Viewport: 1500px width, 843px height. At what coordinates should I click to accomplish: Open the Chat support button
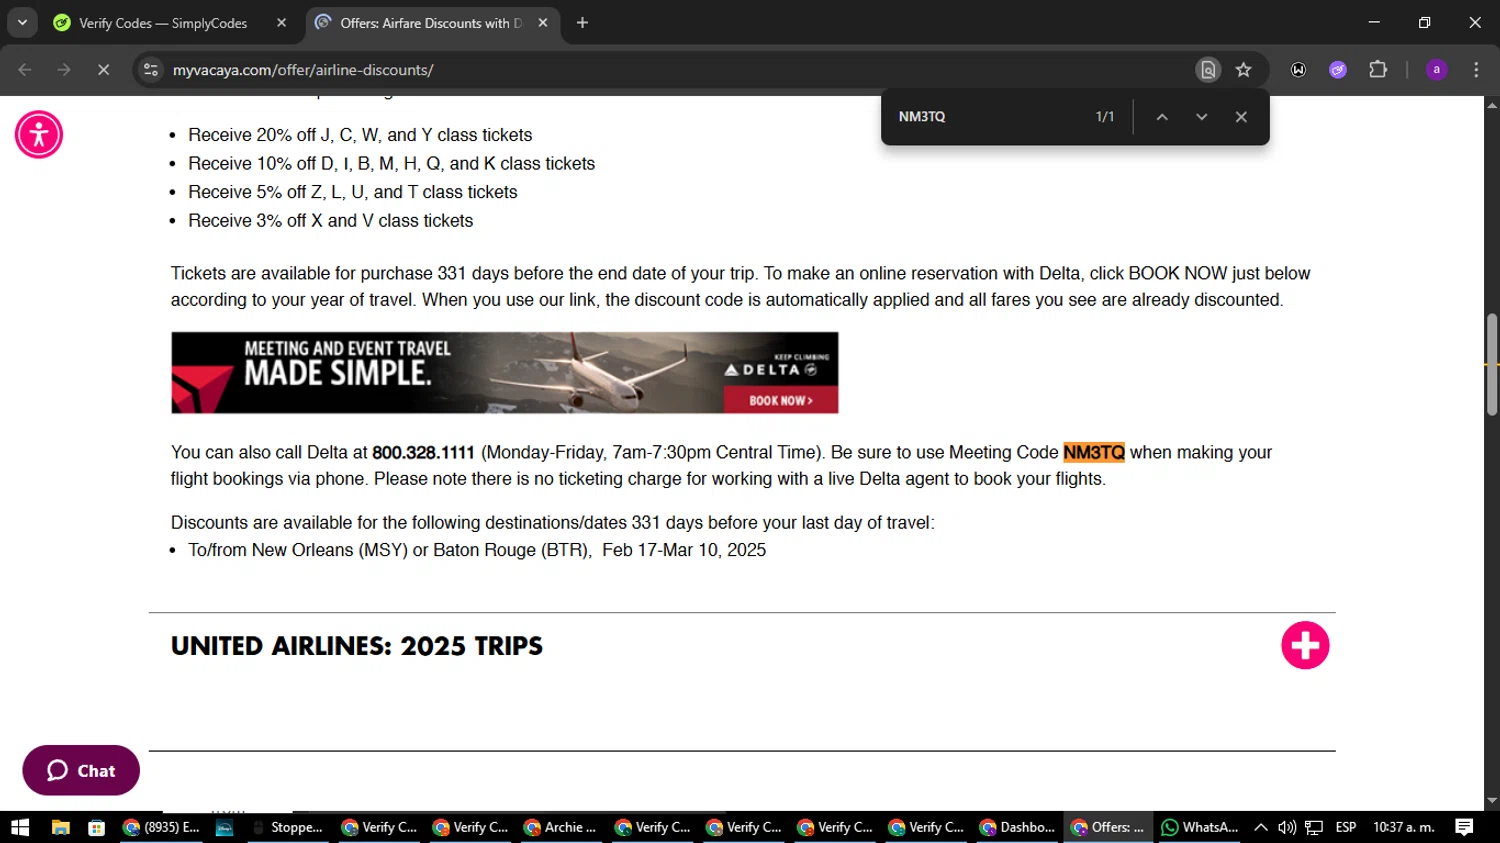81,770
